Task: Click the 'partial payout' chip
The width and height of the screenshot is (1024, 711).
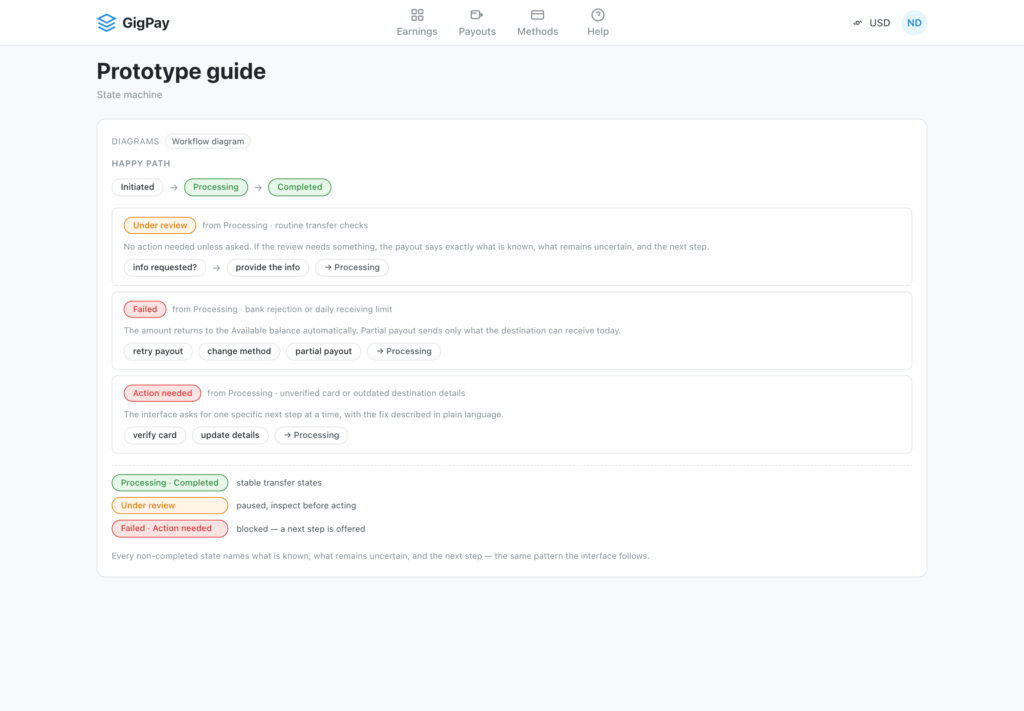Action: point(323,351)
